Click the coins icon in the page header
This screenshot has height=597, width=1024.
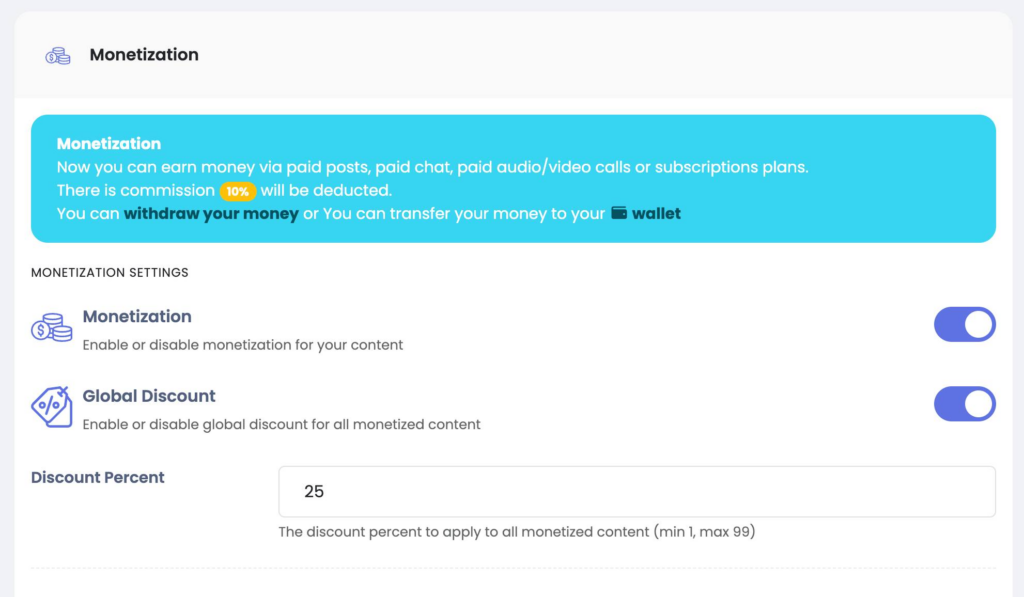coord(57,56)
